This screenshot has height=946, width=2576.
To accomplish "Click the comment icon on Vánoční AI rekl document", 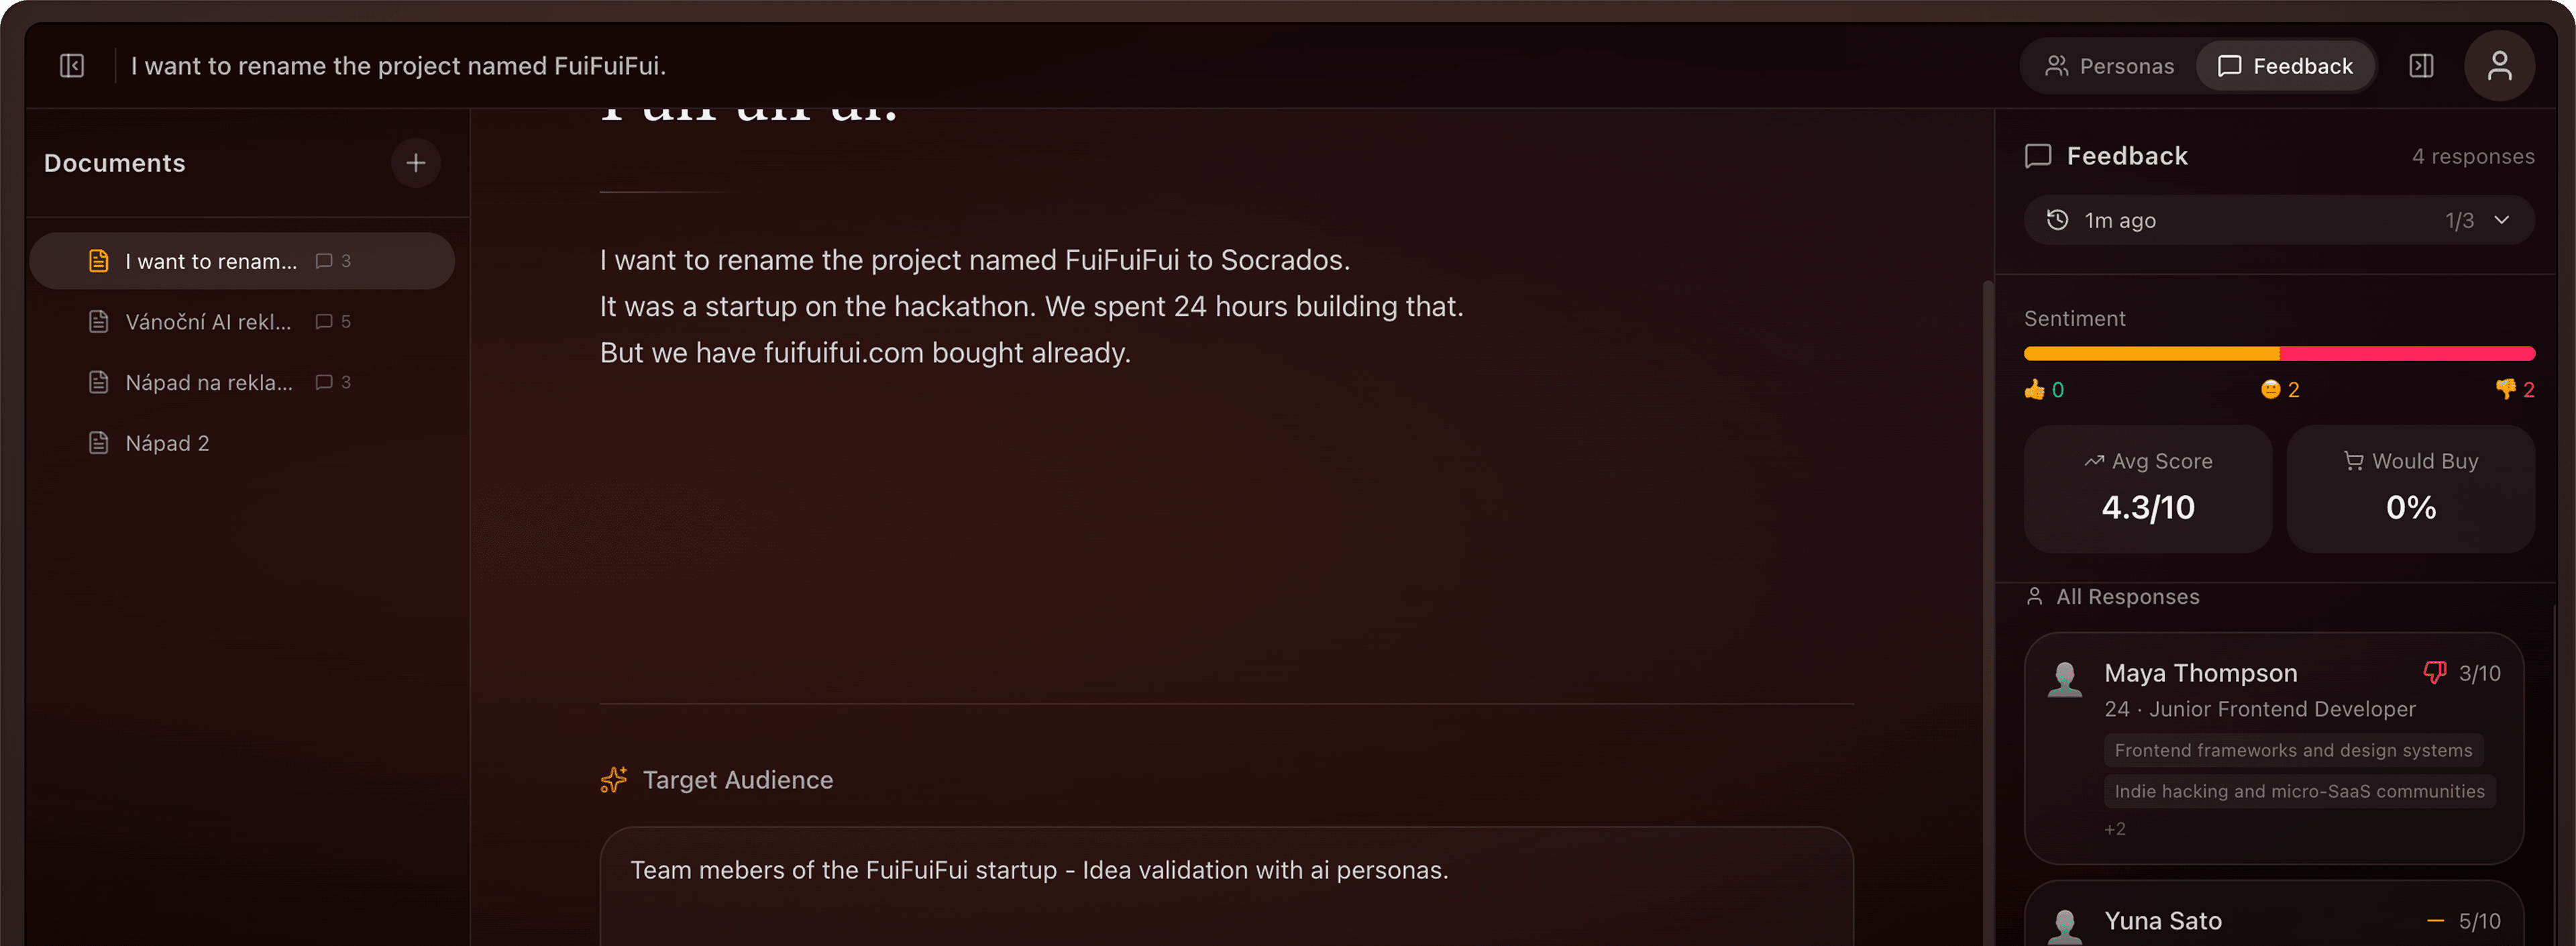I will (x=323, y=321).
